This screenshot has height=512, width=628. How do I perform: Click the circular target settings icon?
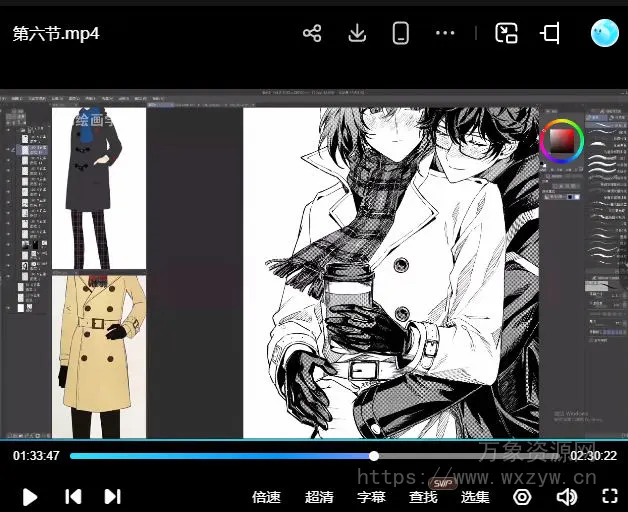click(x=522, y=497)
